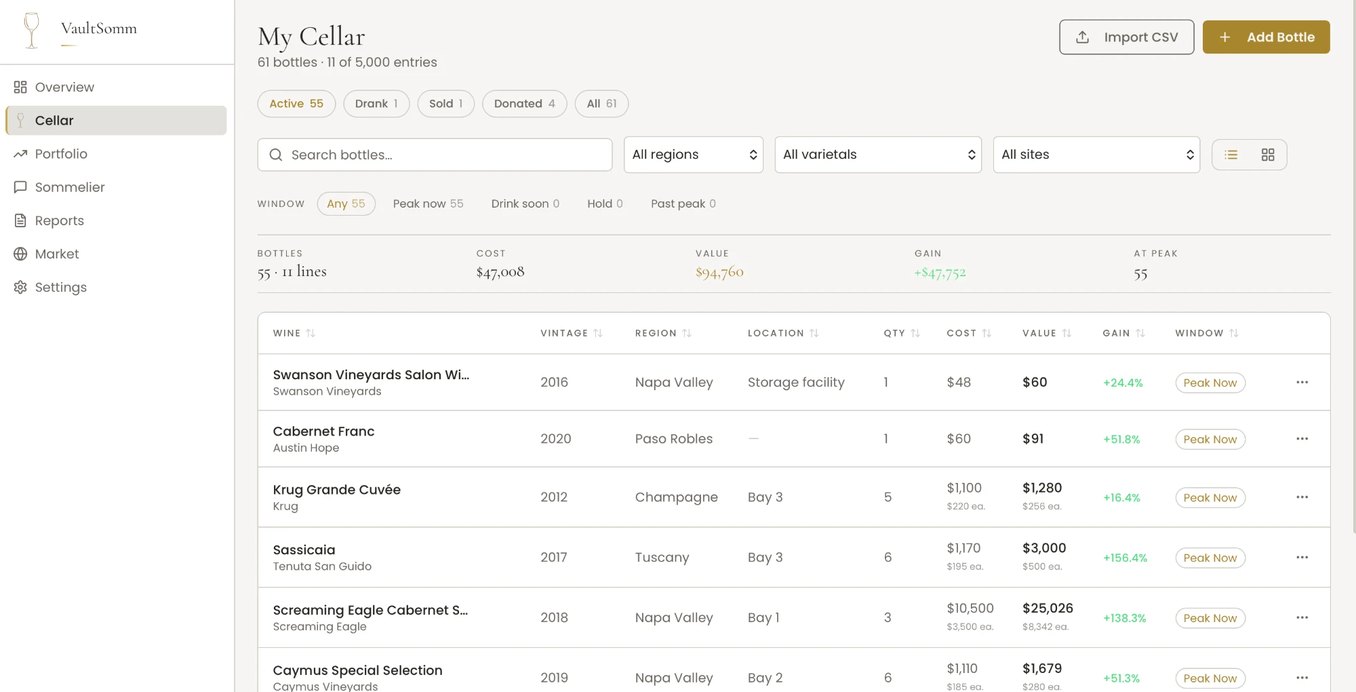Switch to list view icon

coord(1231,155)
